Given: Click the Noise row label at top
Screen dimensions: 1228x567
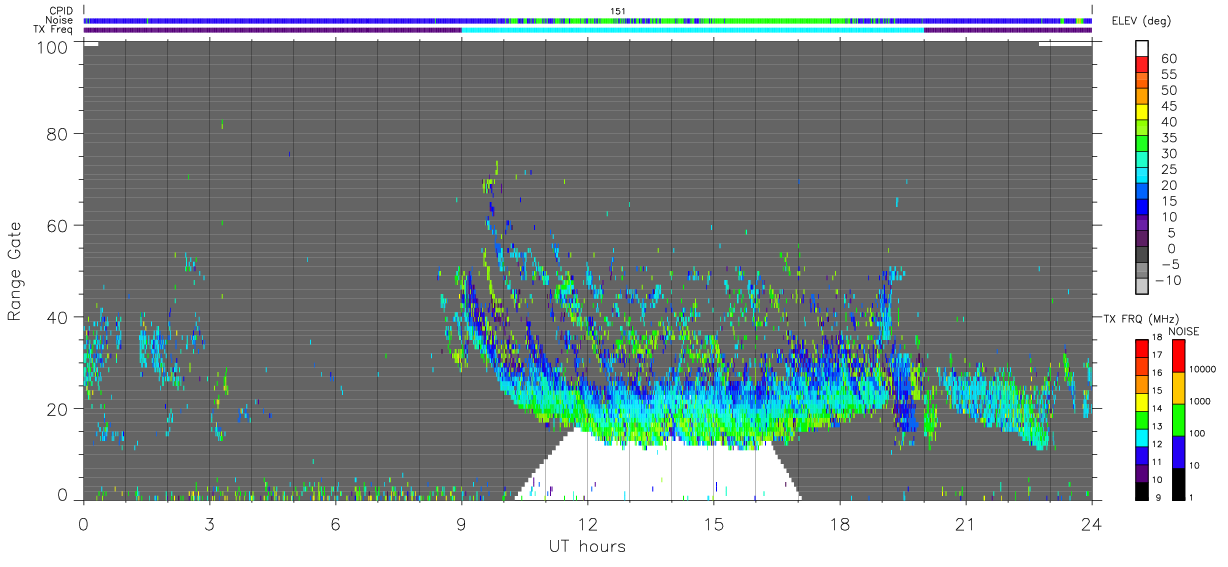Looking at the screenshot, I should click(60, 20).
